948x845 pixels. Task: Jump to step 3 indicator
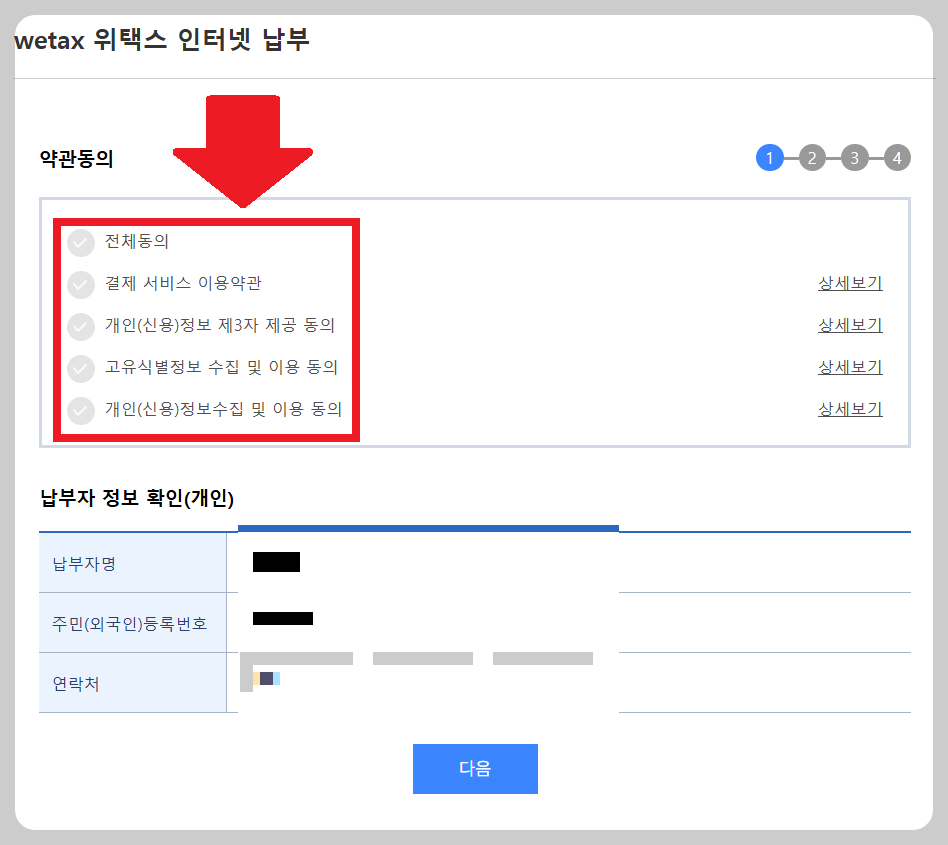click(x=855, y=157)
